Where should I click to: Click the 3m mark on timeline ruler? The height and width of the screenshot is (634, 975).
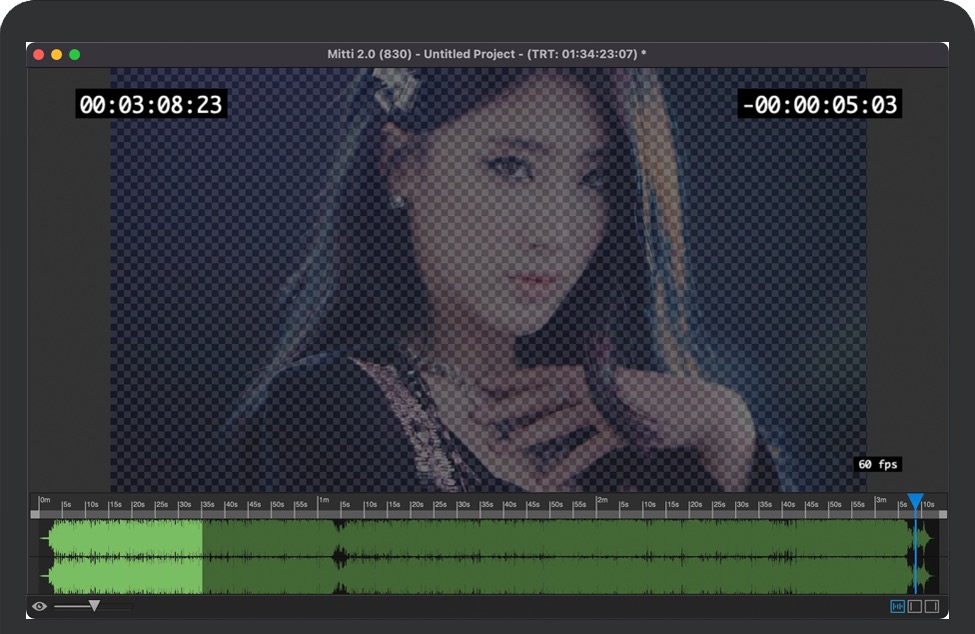(x=880, y=500)
